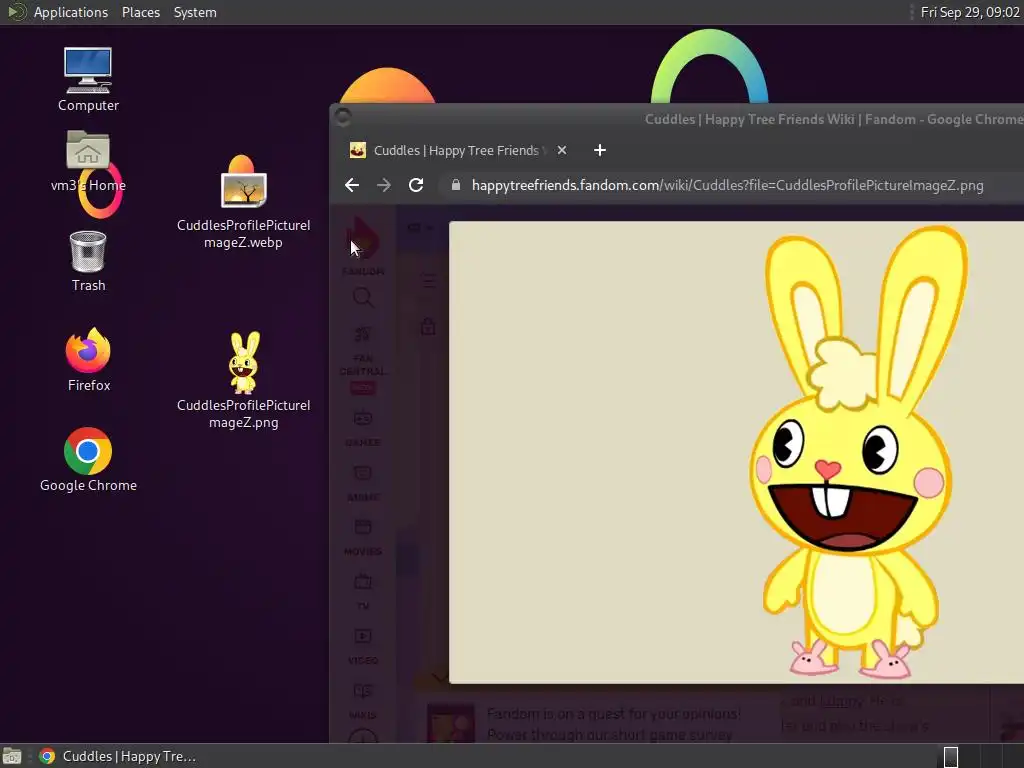The width and height of the screenshot is (1024, 768).
Task: Open a new Chrome tab with plus button
Action: 600,151
